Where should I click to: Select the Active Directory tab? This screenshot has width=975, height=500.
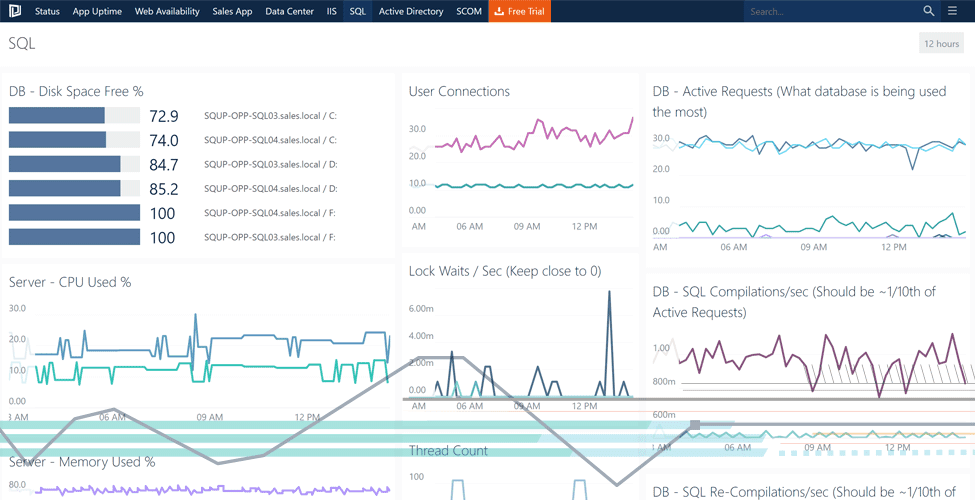click(410, 11)
